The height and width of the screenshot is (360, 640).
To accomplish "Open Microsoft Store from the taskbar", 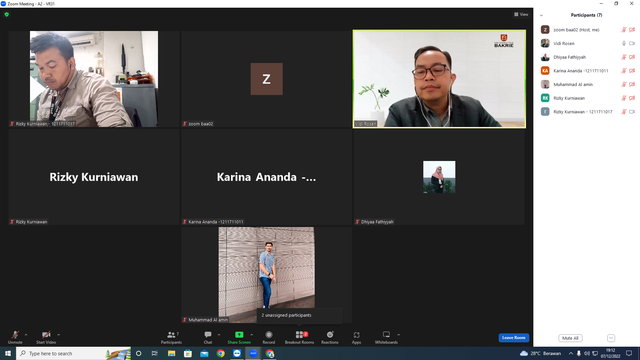I will [x=188, y=353].
